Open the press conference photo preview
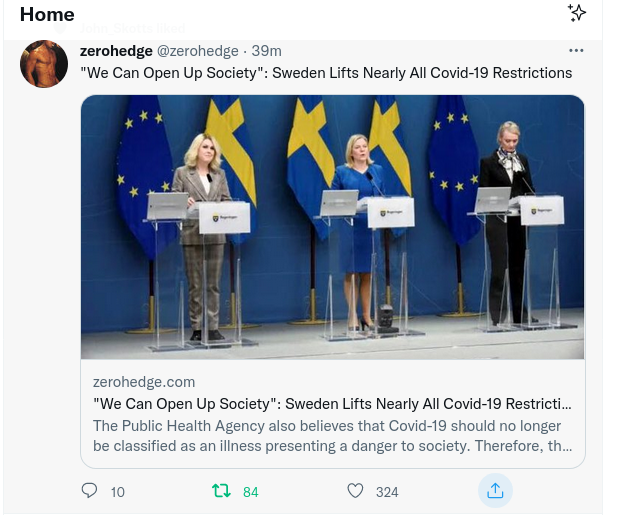The width and height of the screenshot is (618, 515). pos(332,227)
